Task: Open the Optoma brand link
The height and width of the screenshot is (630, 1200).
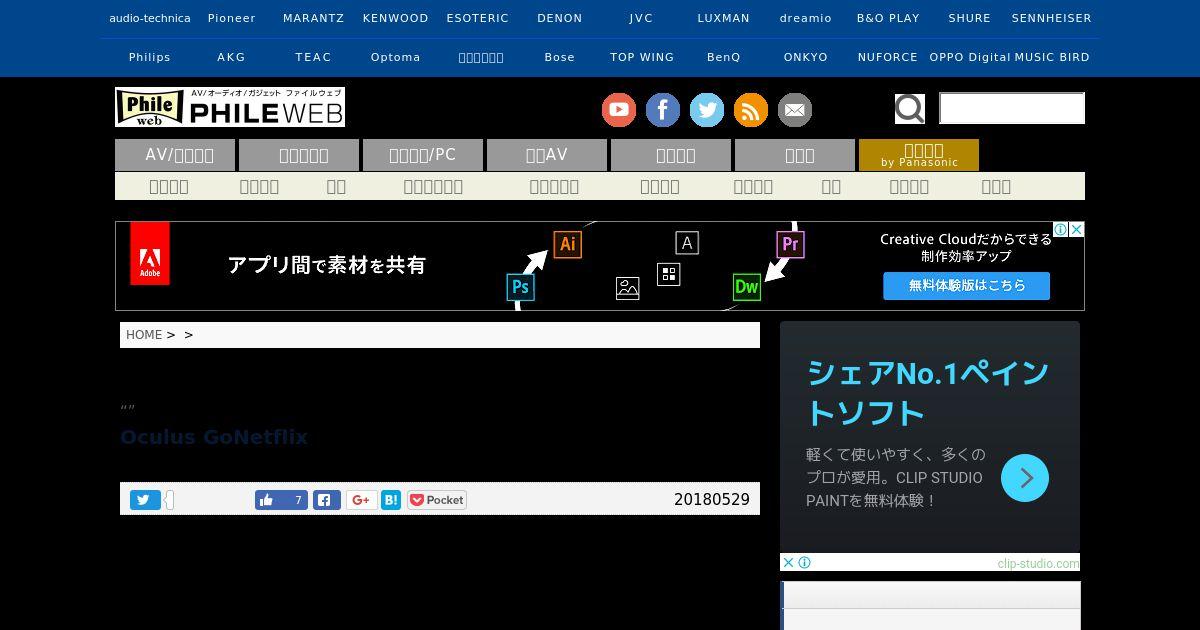Action: click(396, 57)
